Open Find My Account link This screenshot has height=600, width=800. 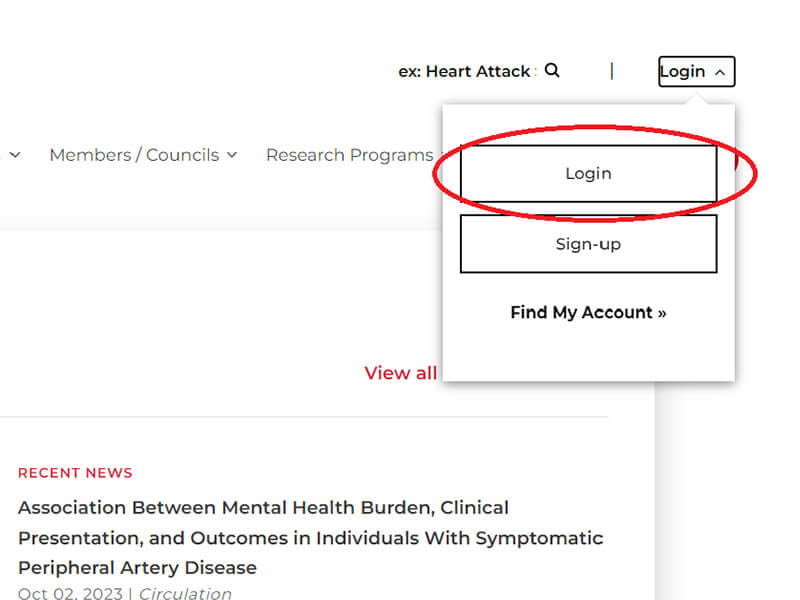click(x=588, y=312)
